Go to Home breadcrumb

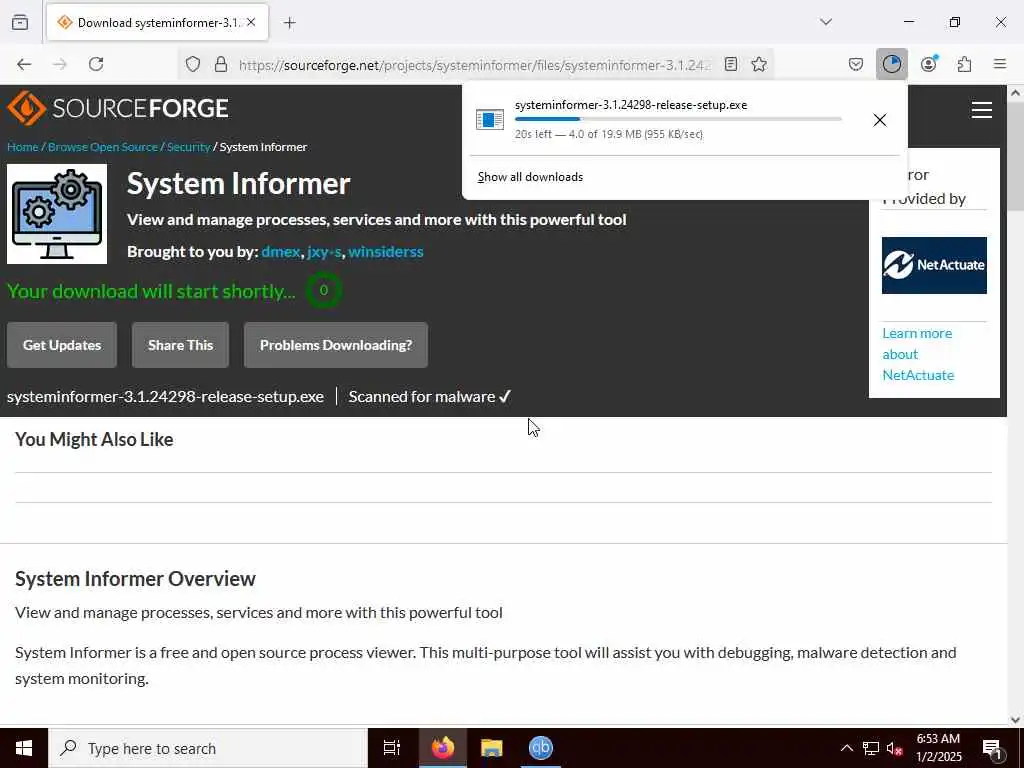point(23,147)
